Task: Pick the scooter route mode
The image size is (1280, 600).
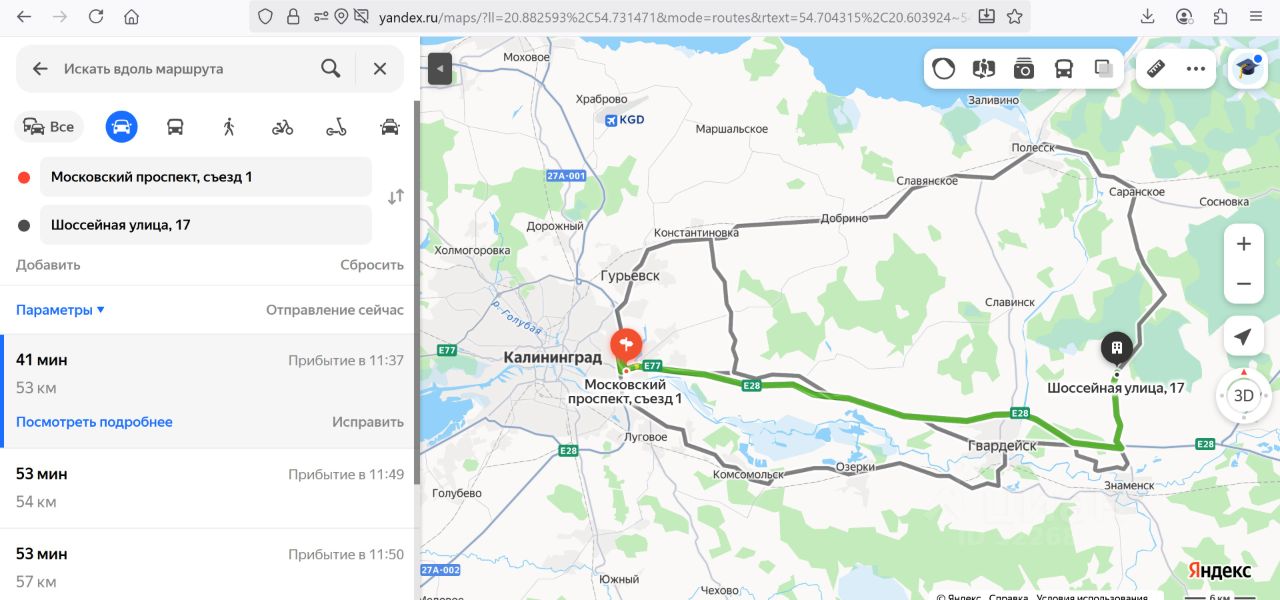Action: 336,126
